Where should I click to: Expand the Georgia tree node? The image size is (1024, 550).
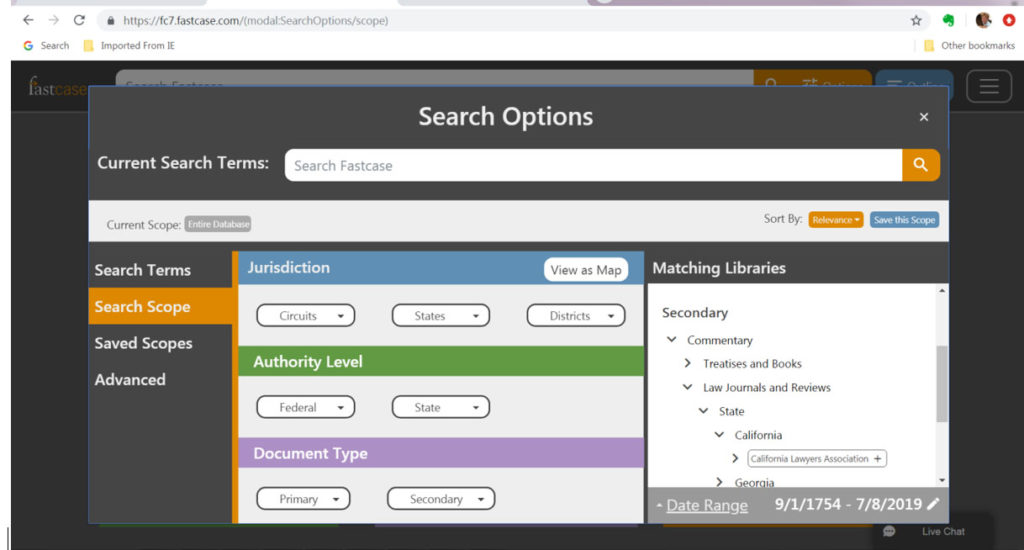click(x=719, y=482)
